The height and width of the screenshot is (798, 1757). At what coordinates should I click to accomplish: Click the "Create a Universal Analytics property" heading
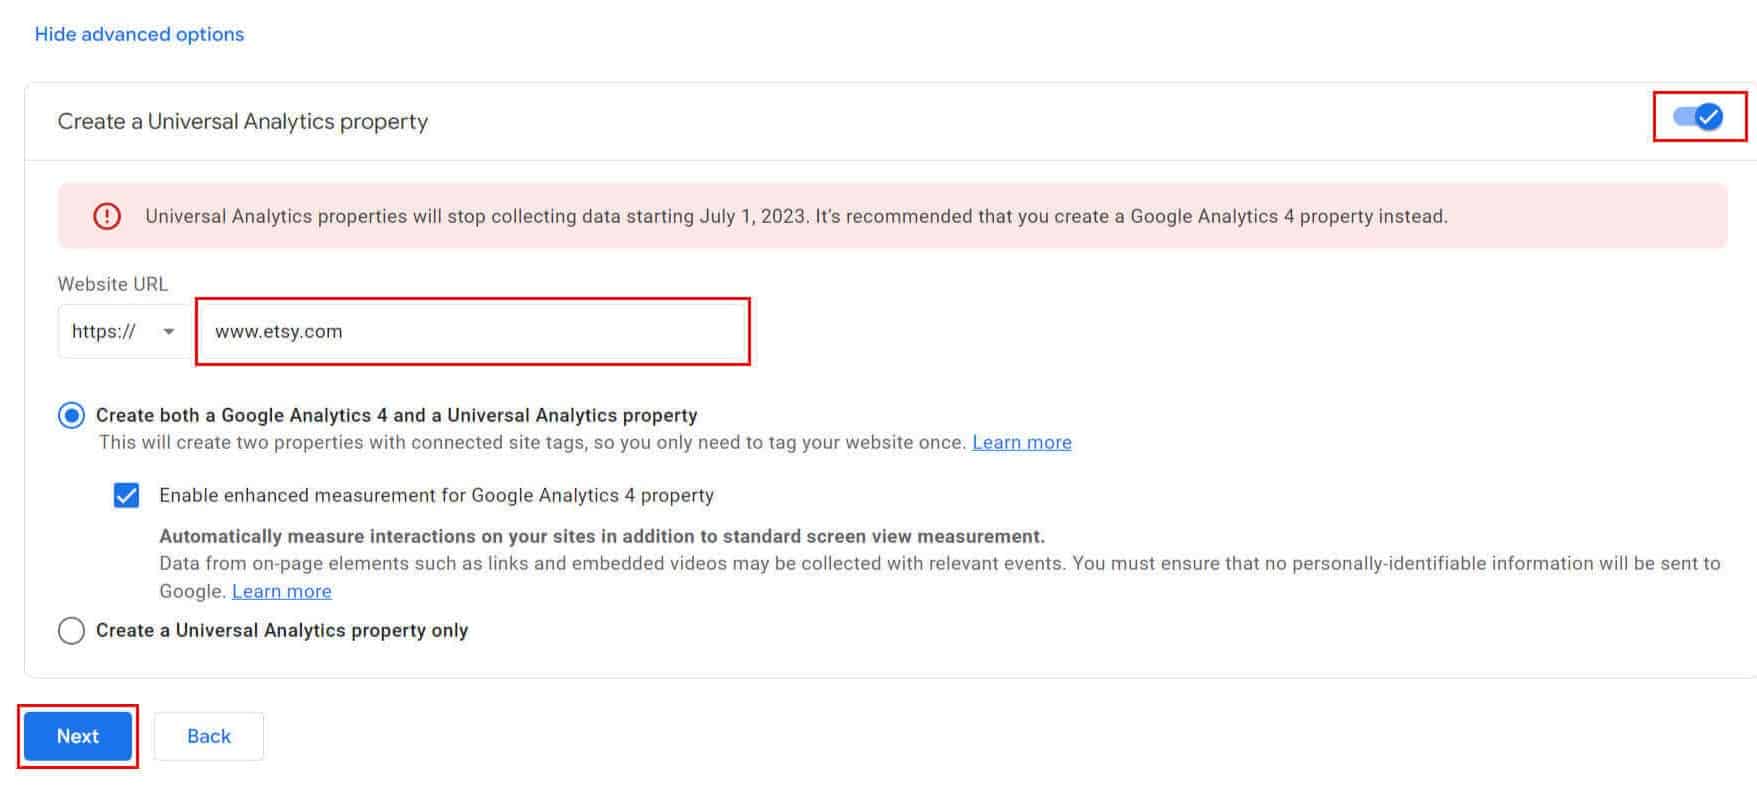point(242,121)
